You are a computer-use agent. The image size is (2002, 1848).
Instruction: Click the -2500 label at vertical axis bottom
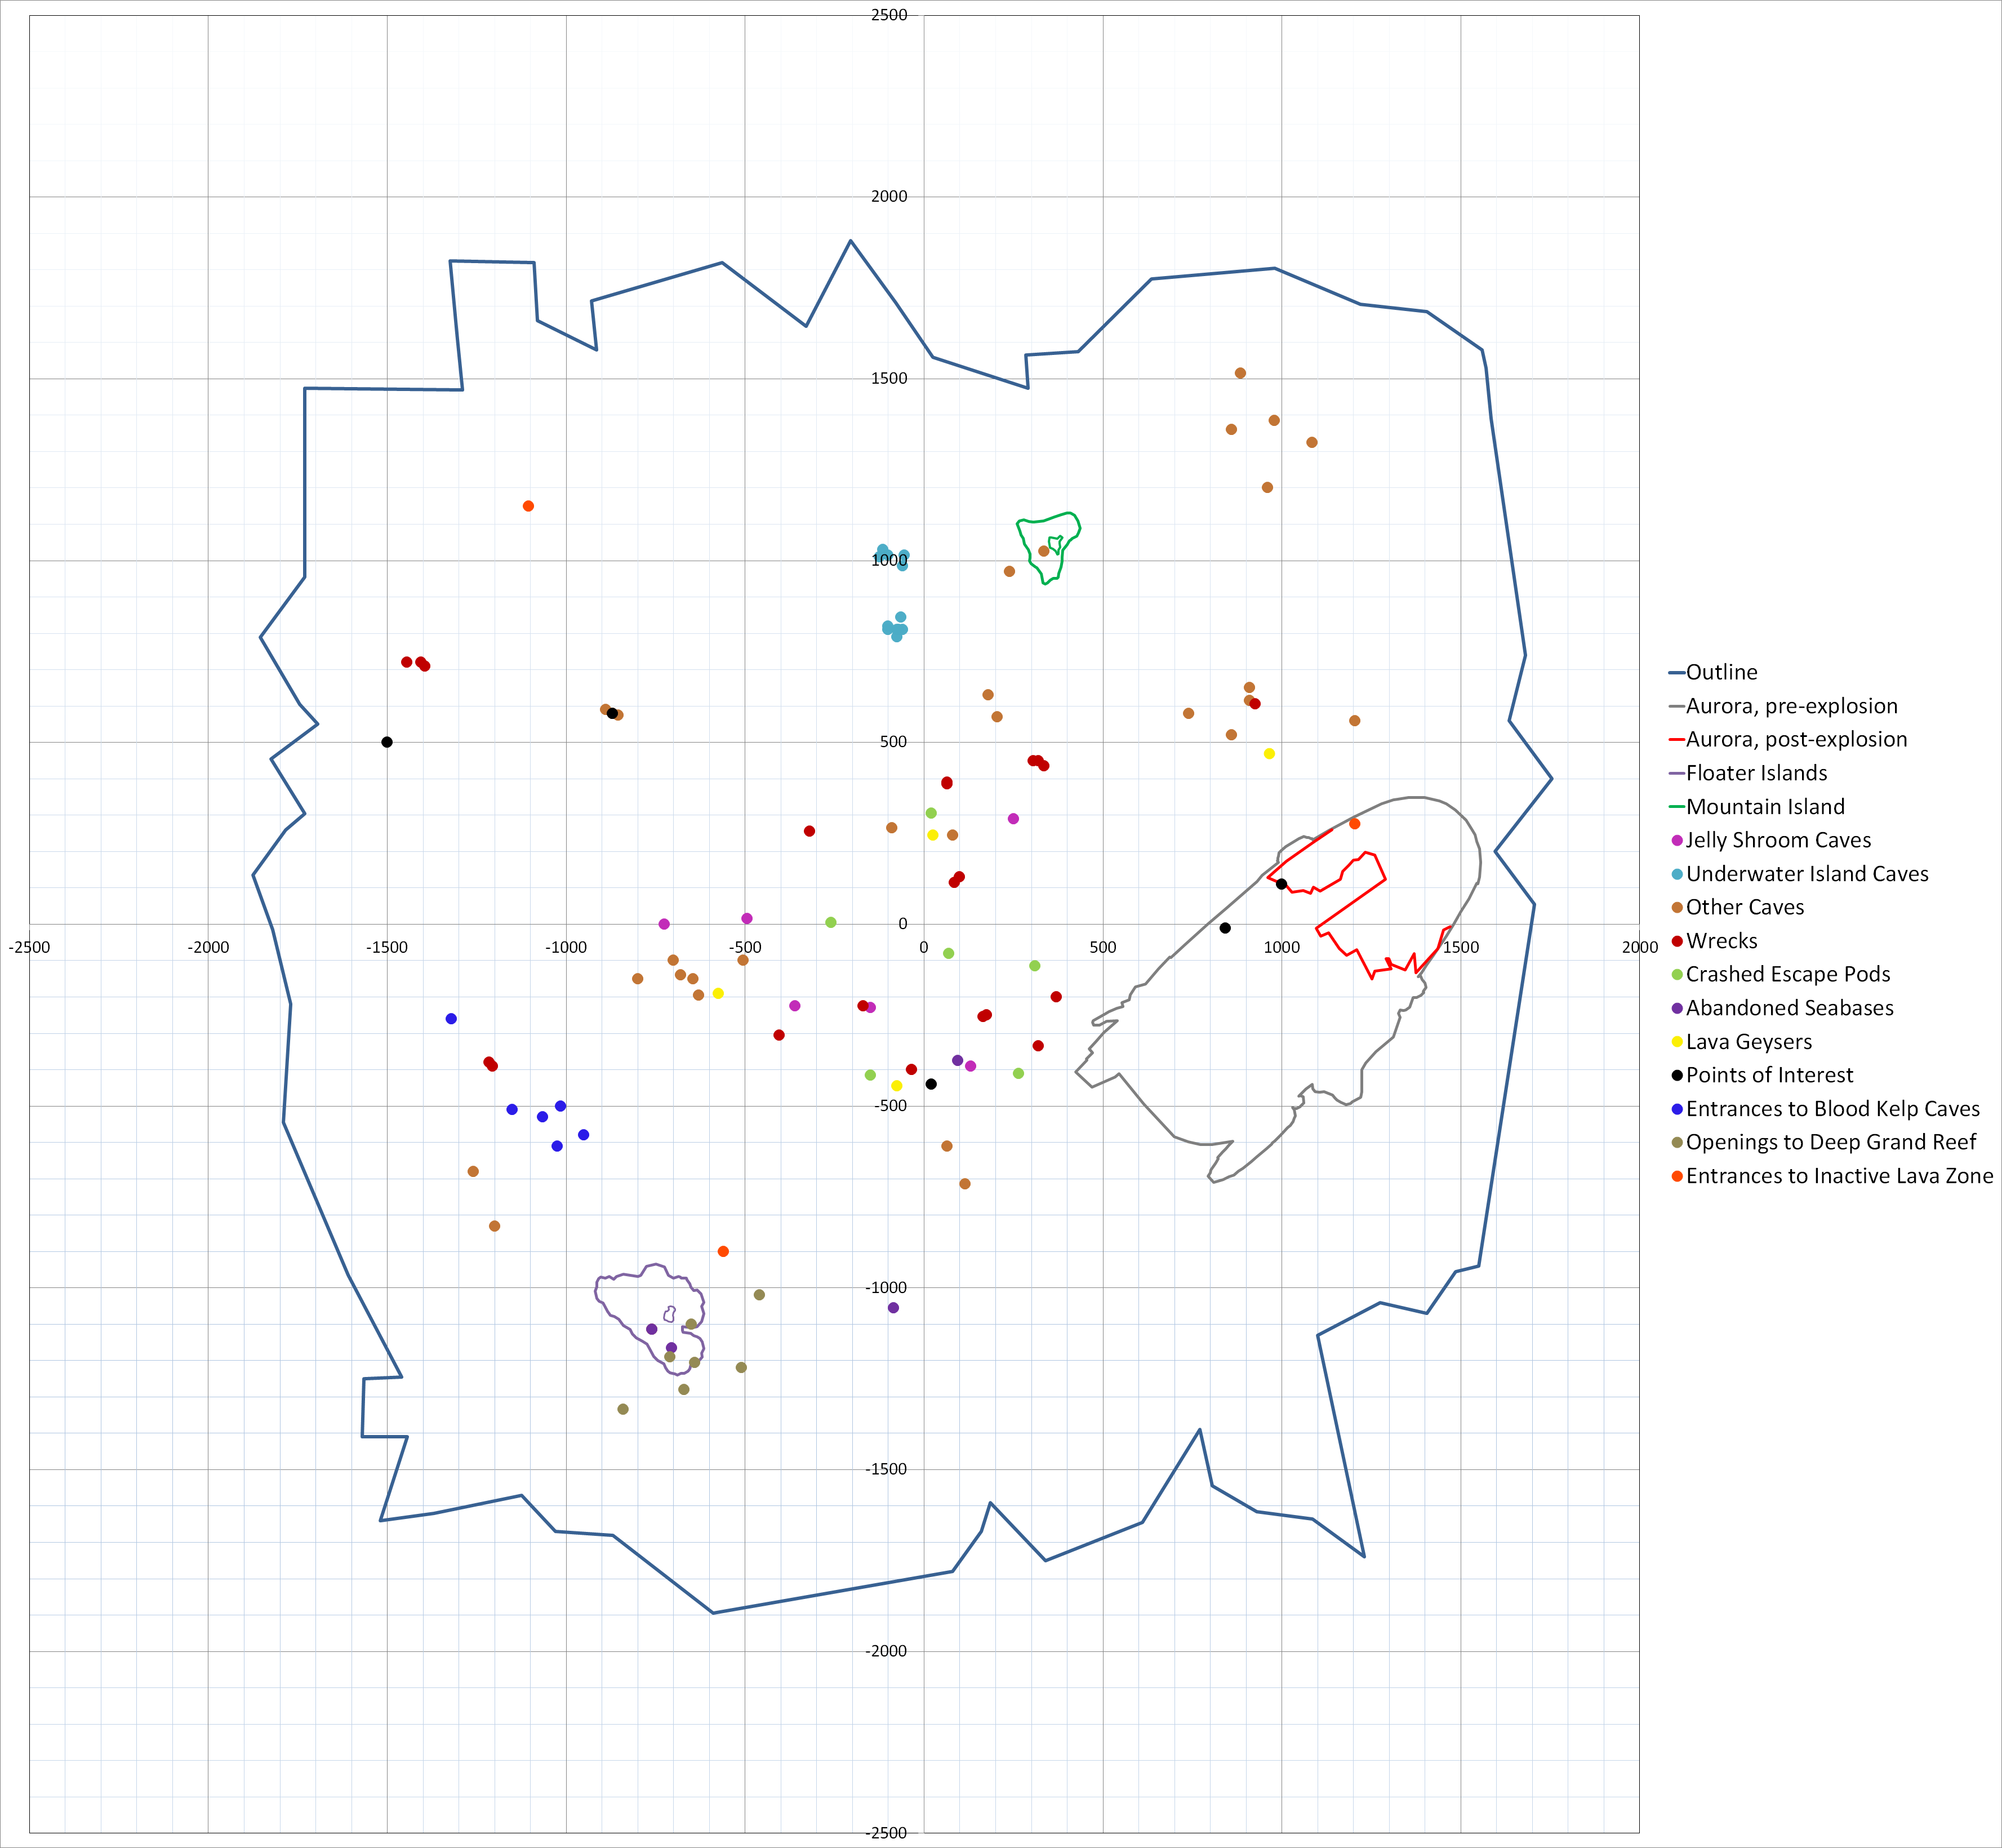(x=886, y=1833)
